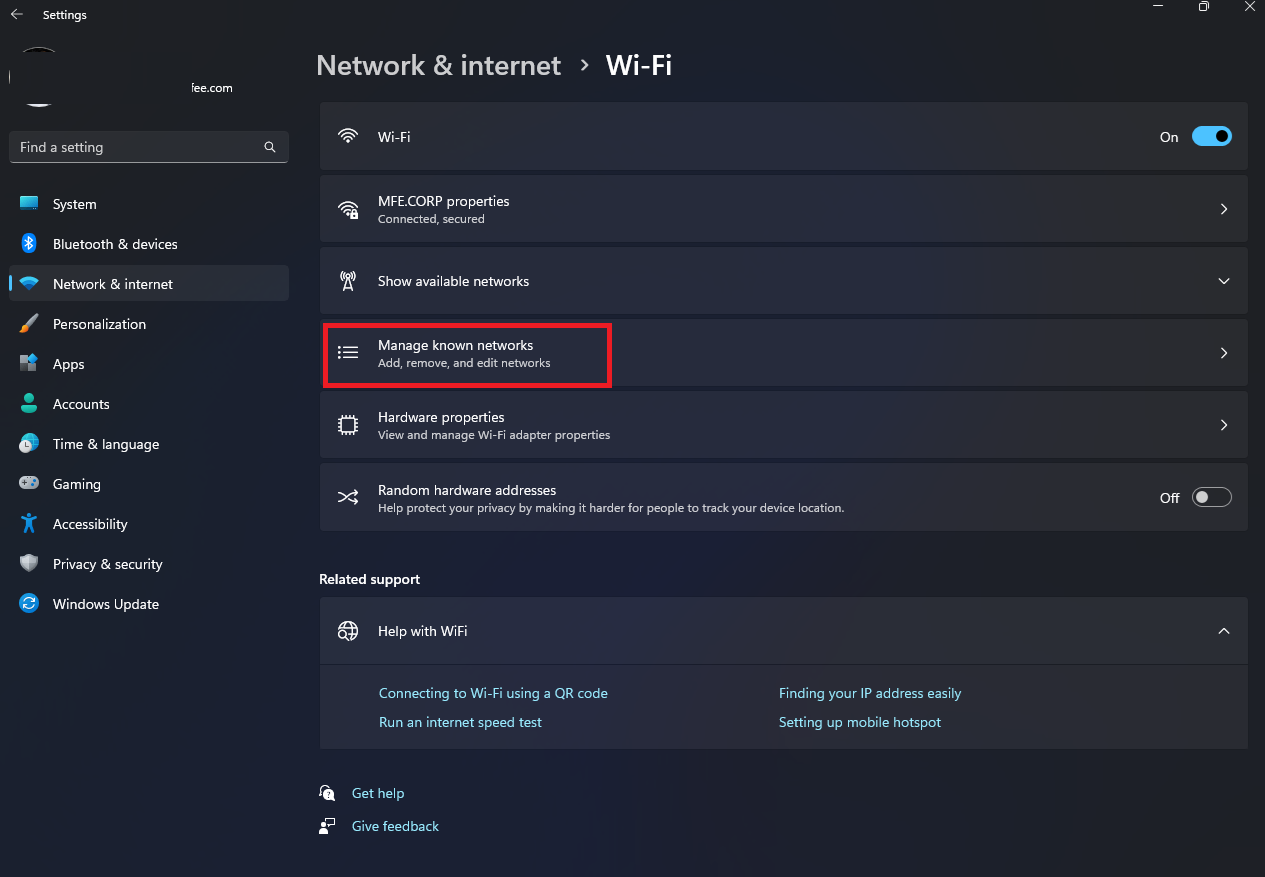The width and height of the screenshot is (1265, 877).
Task: Click the Privacy & security shield icon
Action: (29, 564)
